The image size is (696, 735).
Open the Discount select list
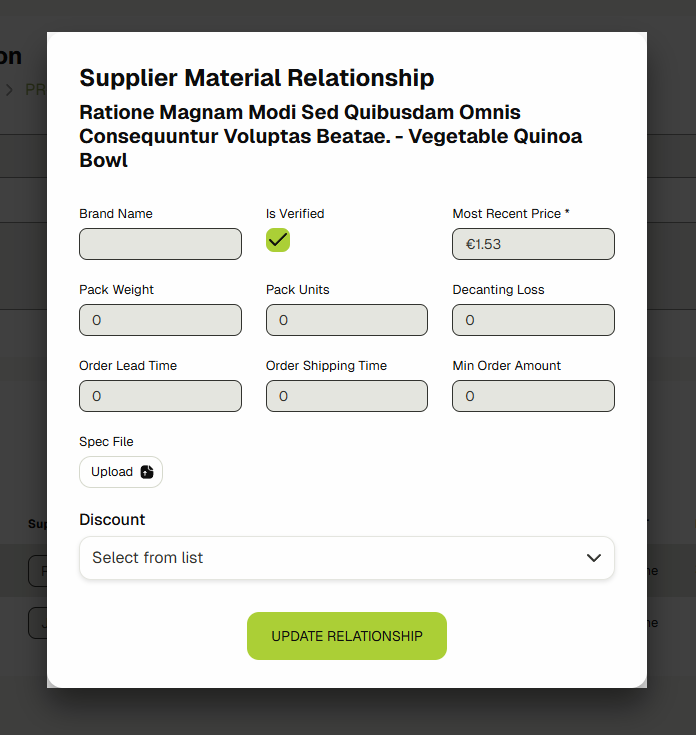click(330, 558)
